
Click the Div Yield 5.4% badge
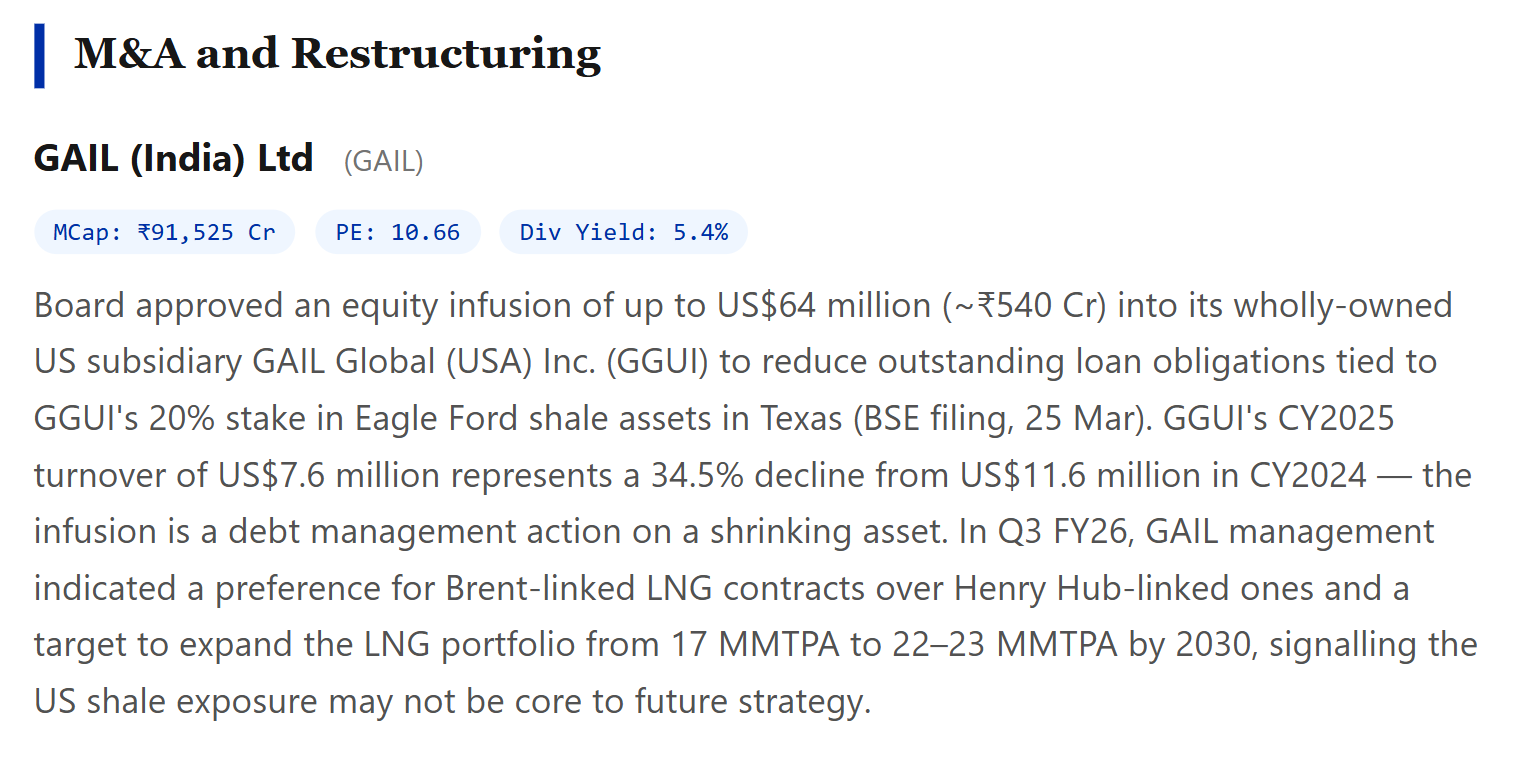pyautogui.click(x=623, y=233)
